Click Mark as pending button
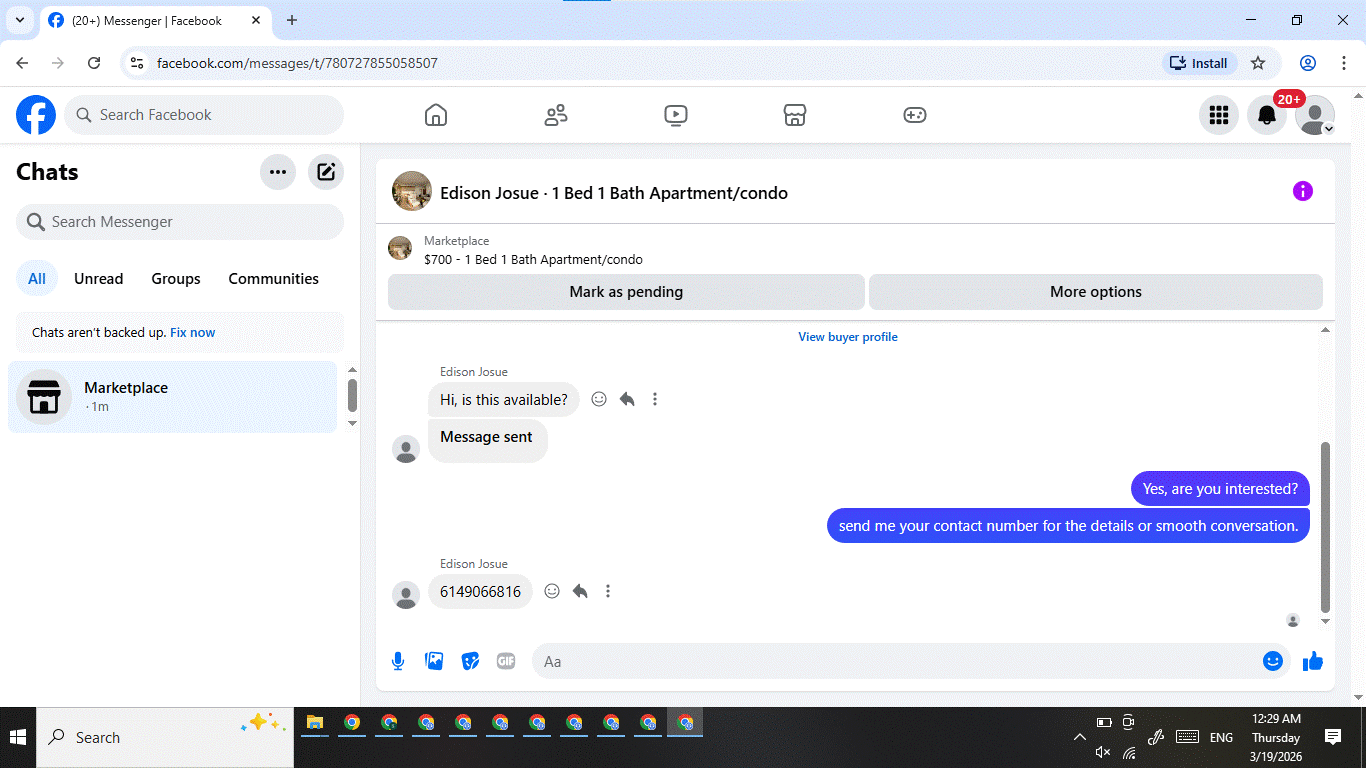 point(626,292)
